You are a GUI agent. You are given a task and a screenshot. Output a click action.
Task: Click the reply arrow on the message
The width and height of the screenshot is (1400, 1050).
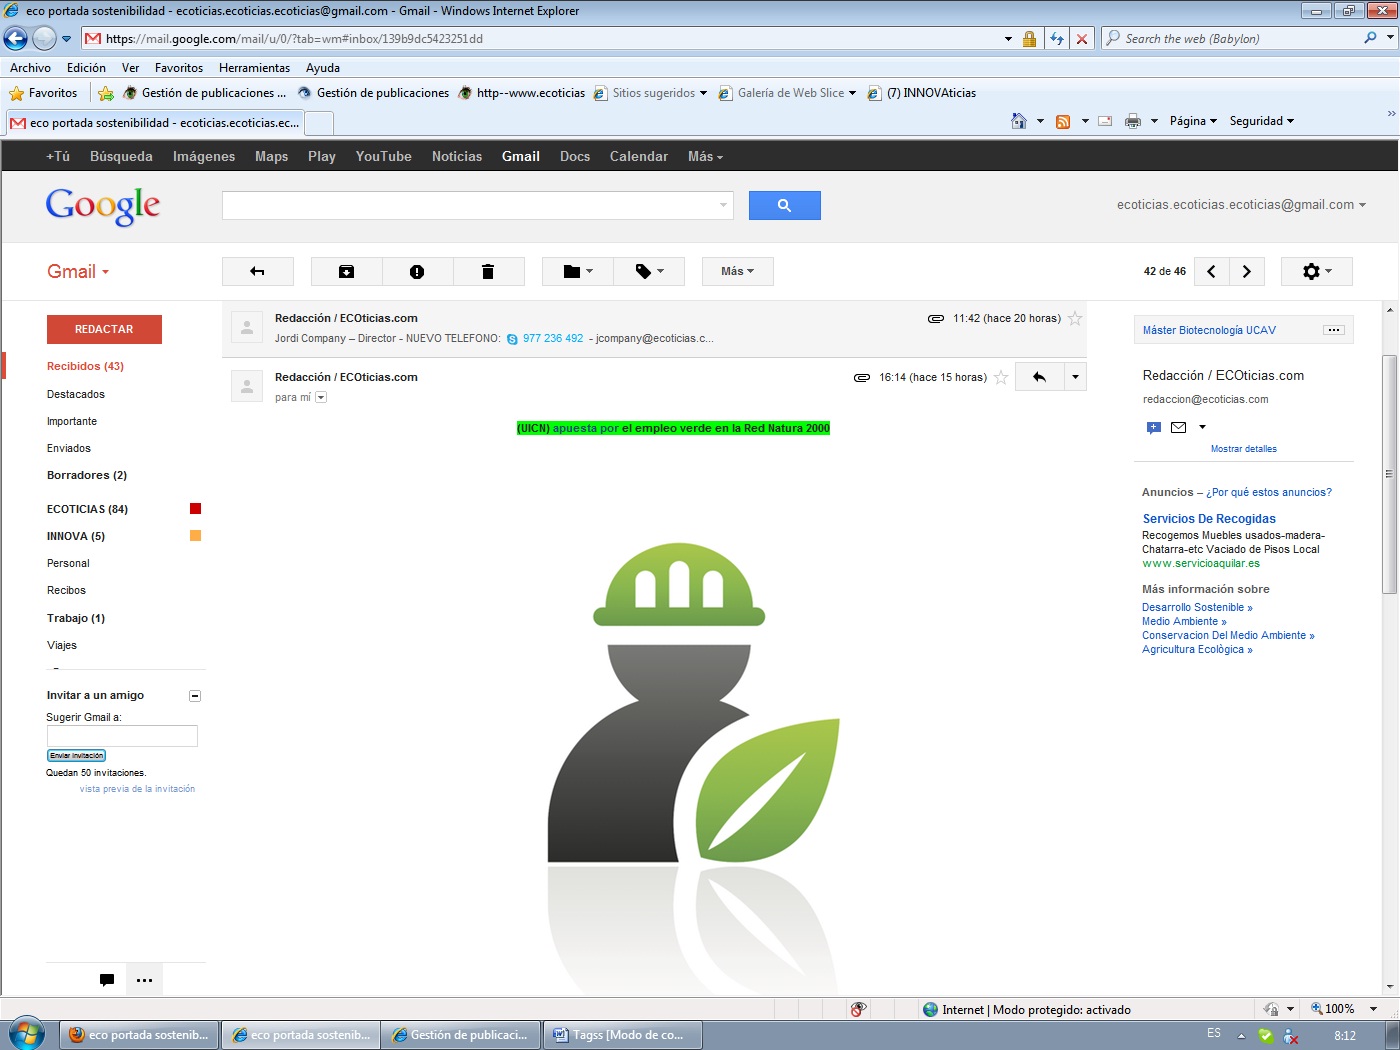1039,377
